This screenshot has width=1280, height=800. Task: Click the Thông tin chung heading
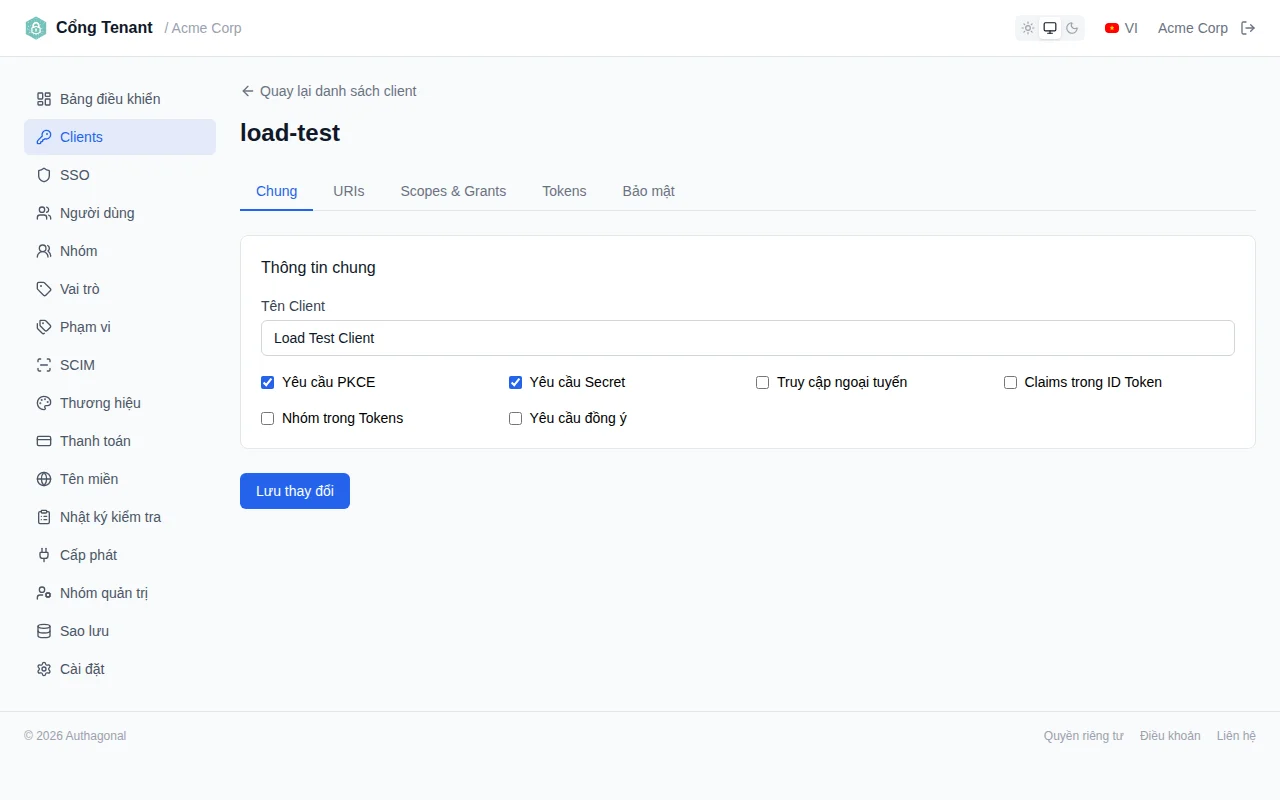pyautogui.click(x=318, y=268)
